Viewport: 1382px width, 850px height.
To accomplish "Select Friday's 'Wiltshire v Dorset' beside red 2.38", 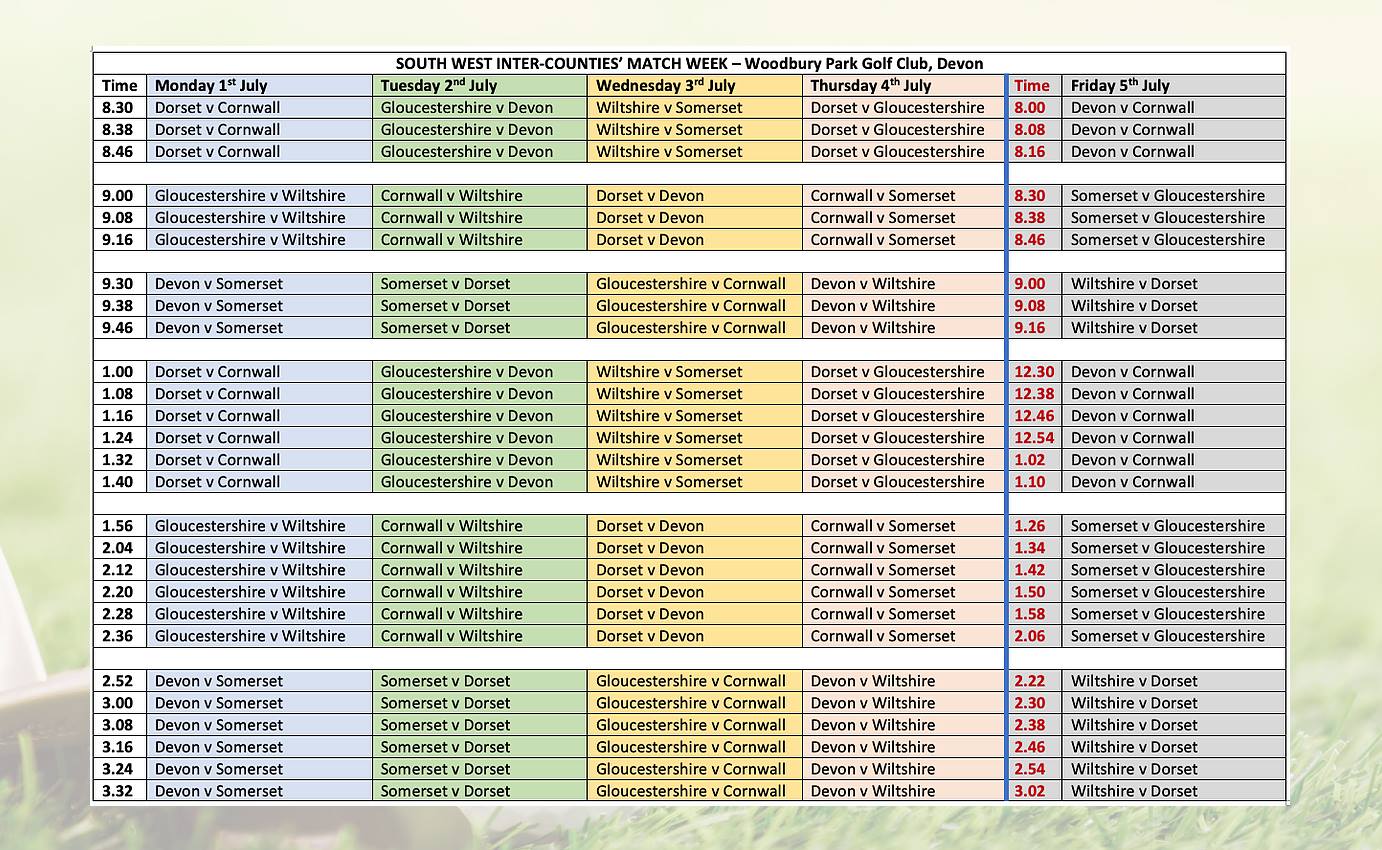I will tap(1174, 724).
